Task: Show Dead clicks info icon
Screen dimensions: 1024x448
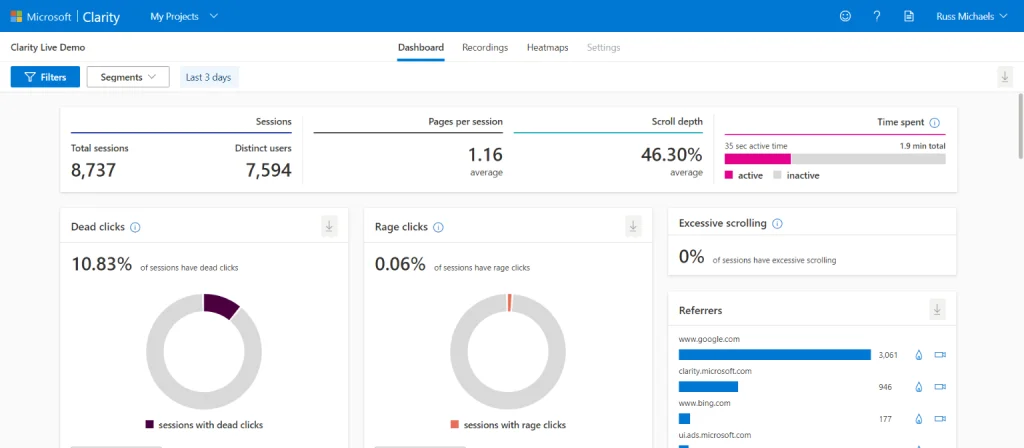Action: point(135,227)
